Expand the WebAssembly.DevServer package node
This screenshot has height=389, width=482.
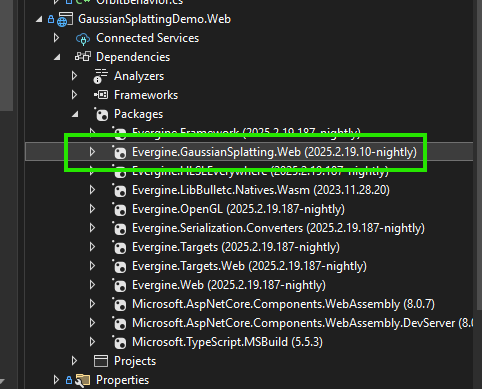[92, 323]
